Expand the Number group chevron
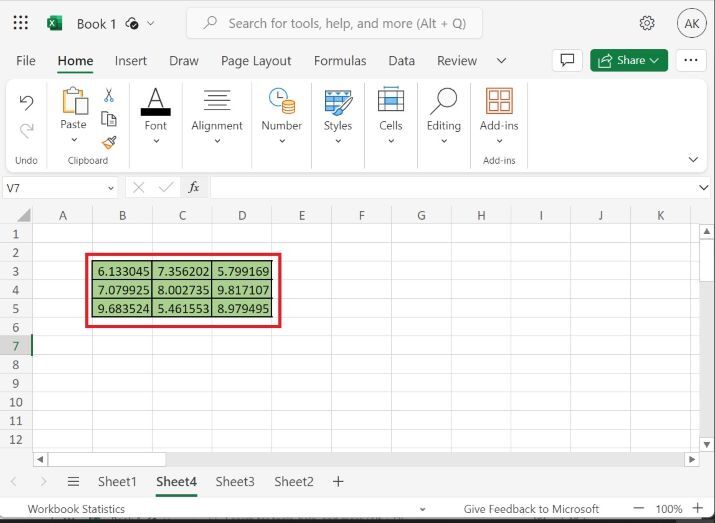 pos(282,141)
